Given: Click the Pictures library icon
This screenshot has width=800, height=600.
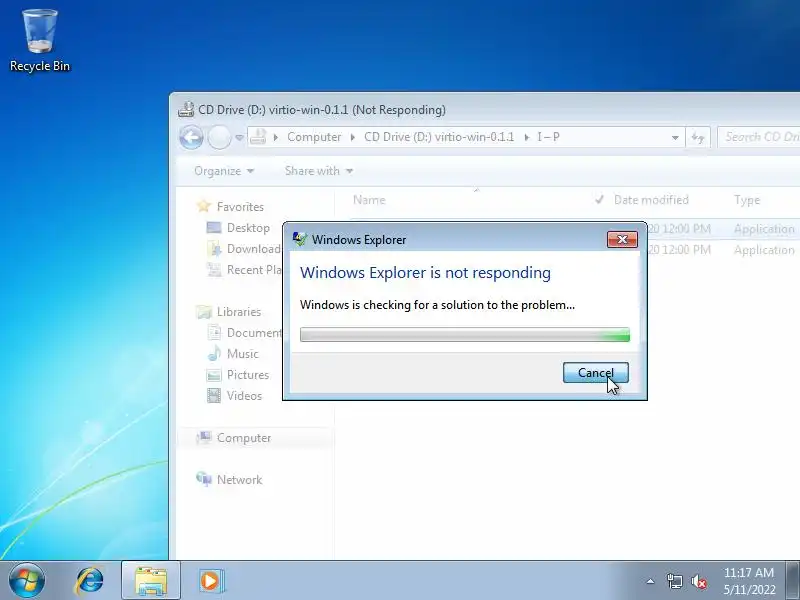Looking at the screenshot, I should 214,375.
